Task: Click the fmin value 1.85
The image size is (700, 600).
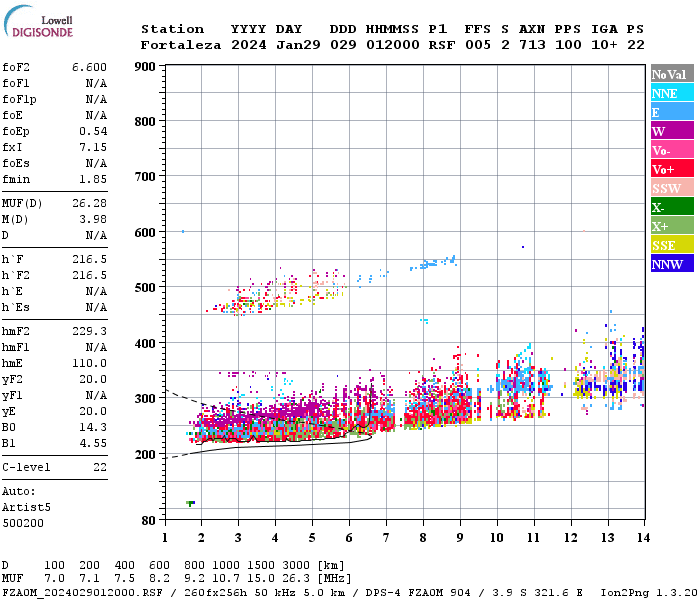Action: (93, 179)
